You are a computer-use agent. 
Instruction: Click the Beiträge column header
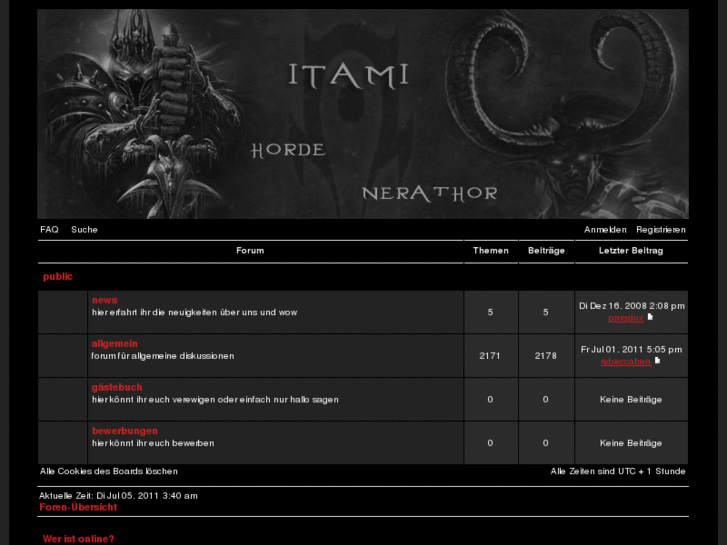click(x=546, y=251)
